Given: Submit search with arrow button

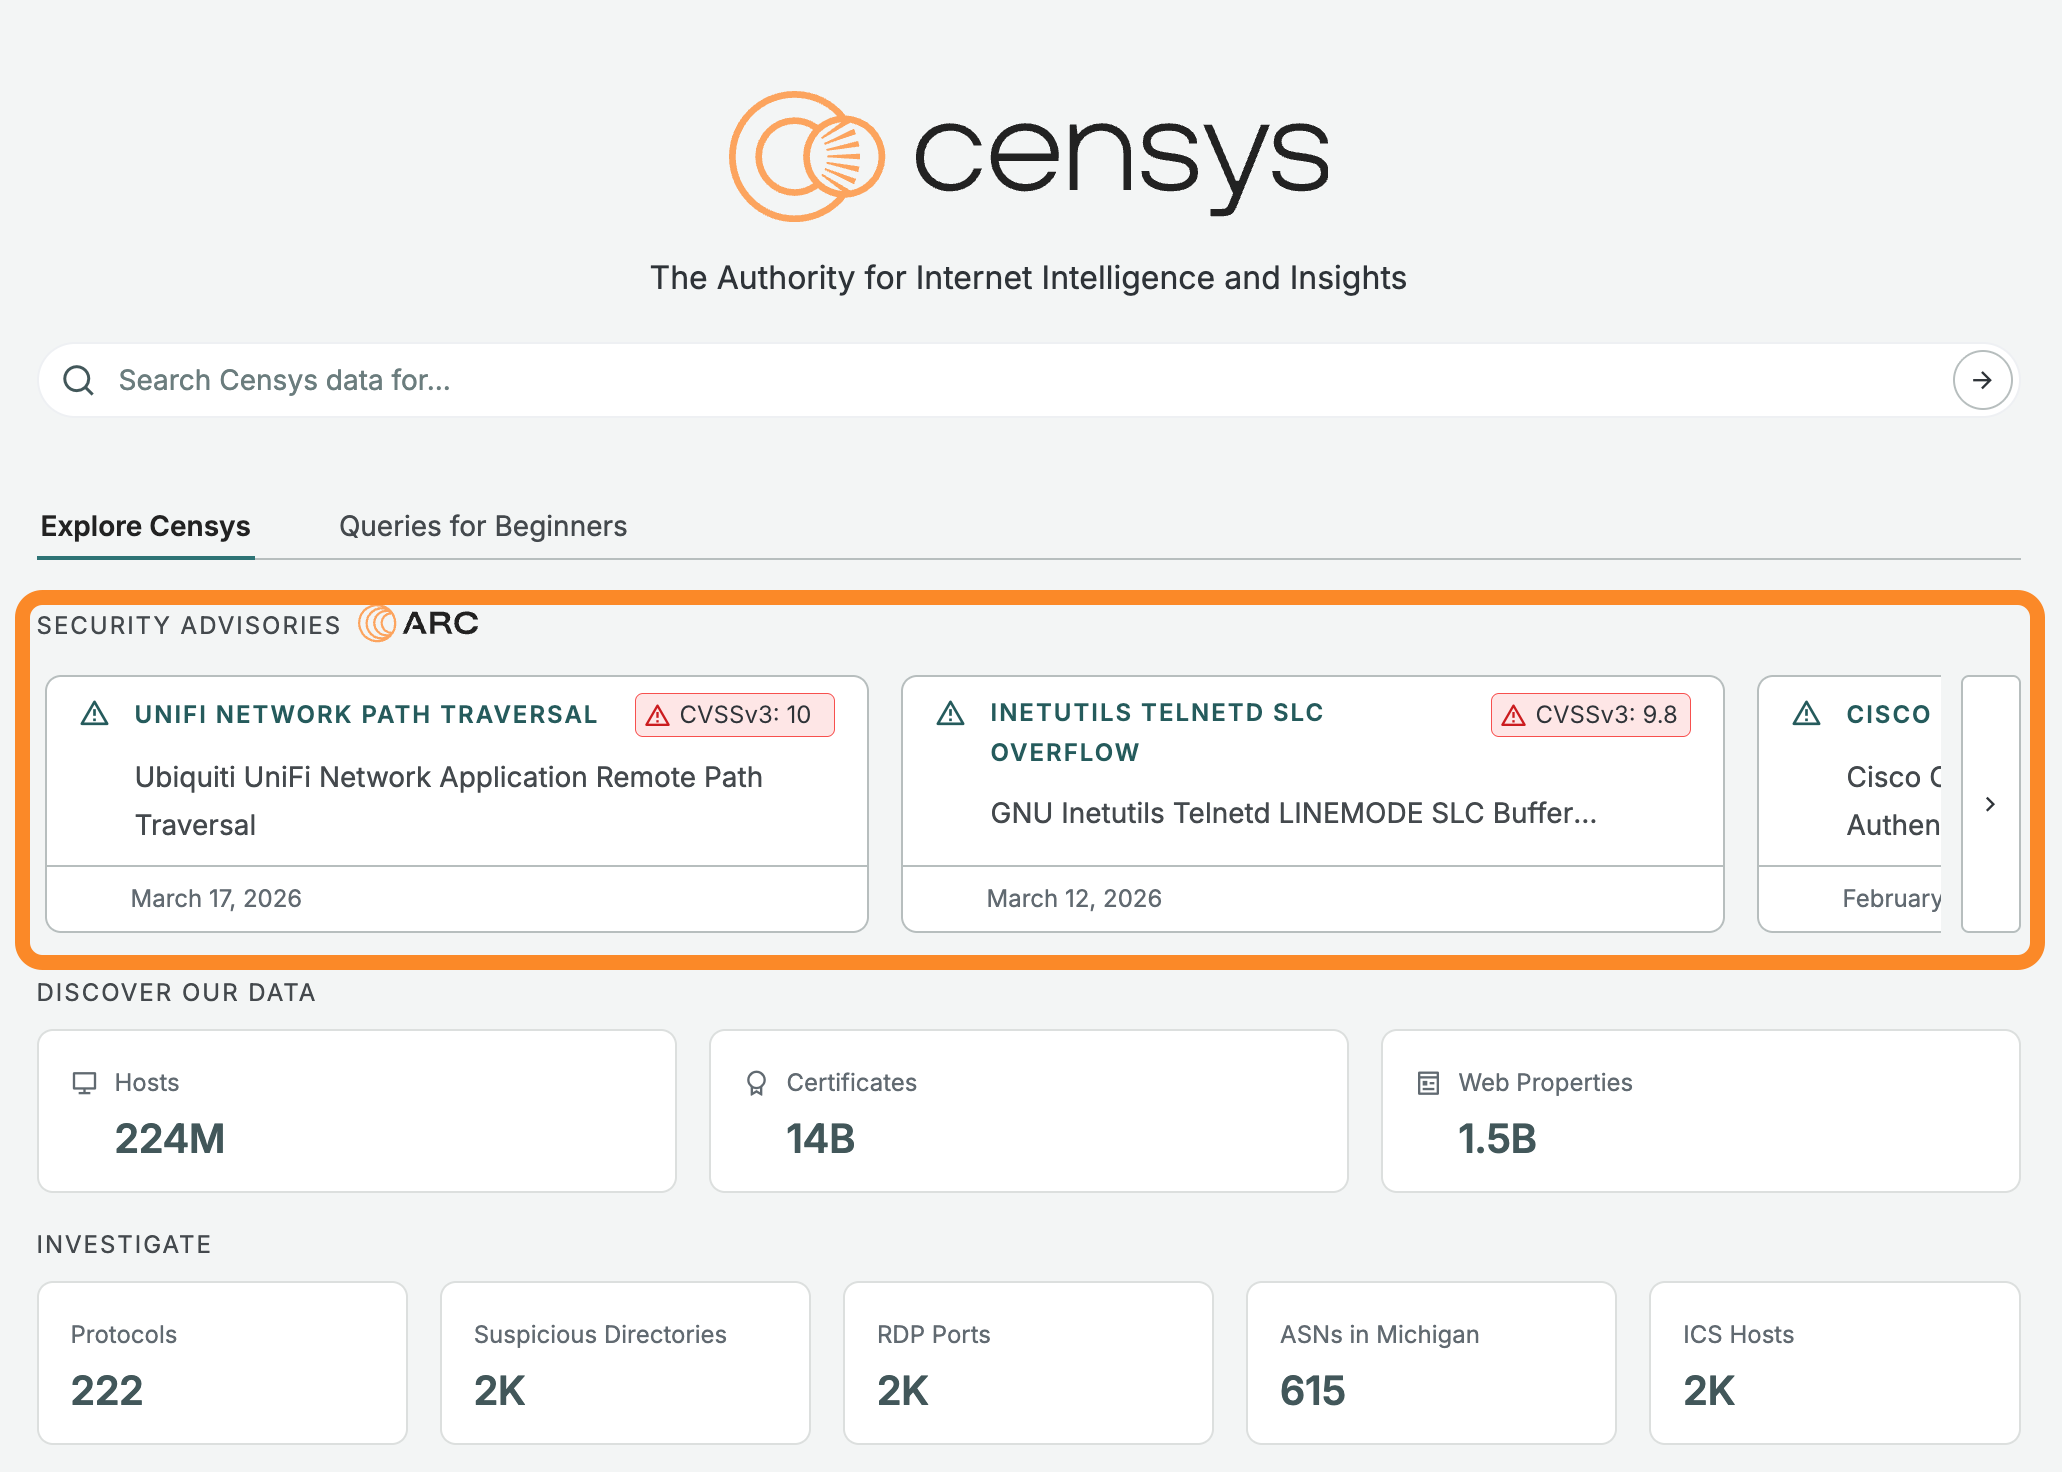Looking at the screenshot, I should (x=1982, y=380).
